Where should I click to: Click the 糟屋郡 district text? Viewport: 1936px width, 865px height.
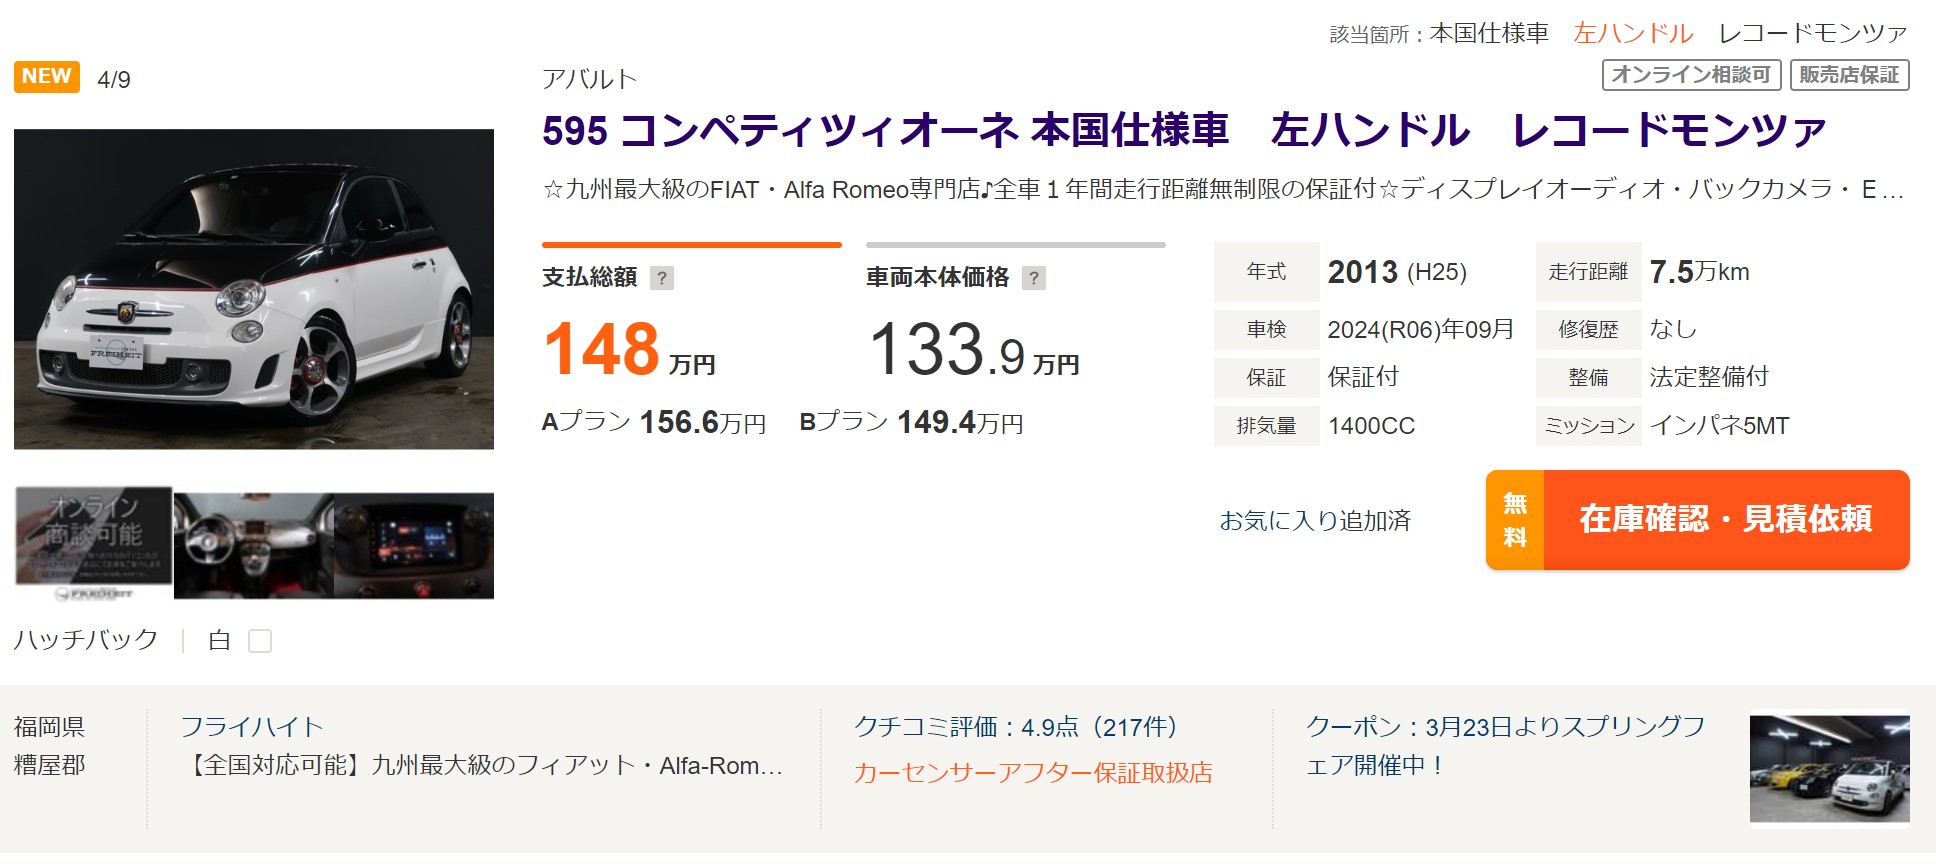click(50, 765)
